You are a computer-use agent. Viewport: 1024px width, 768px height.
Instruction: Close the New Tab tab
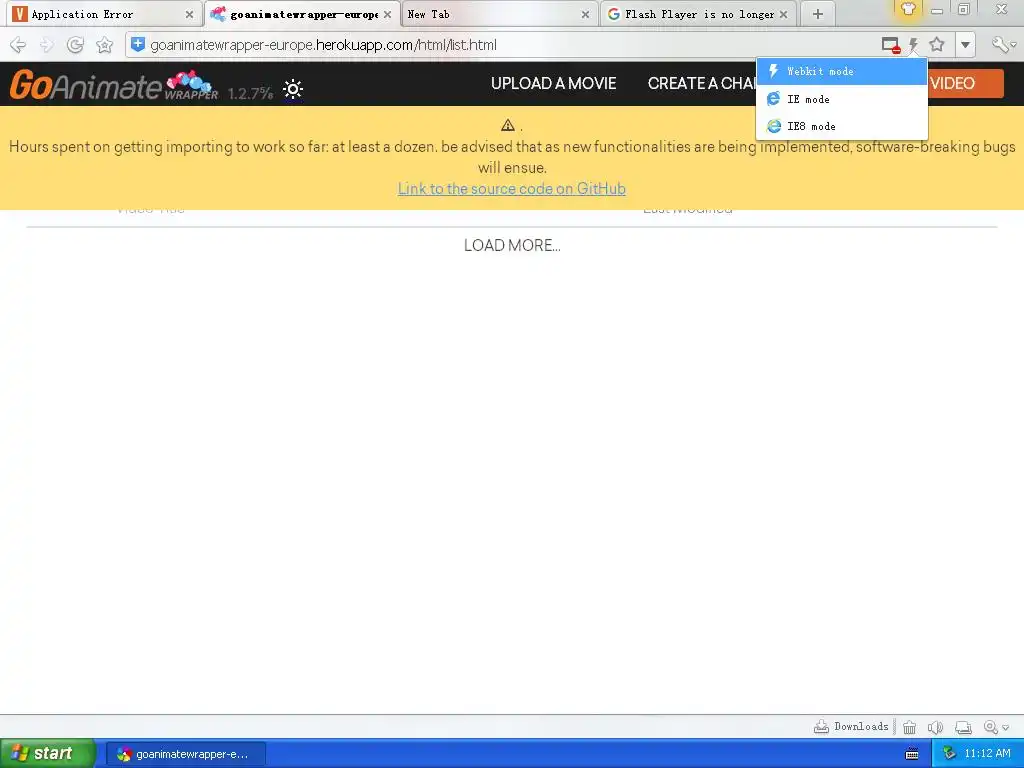point(585,14)
